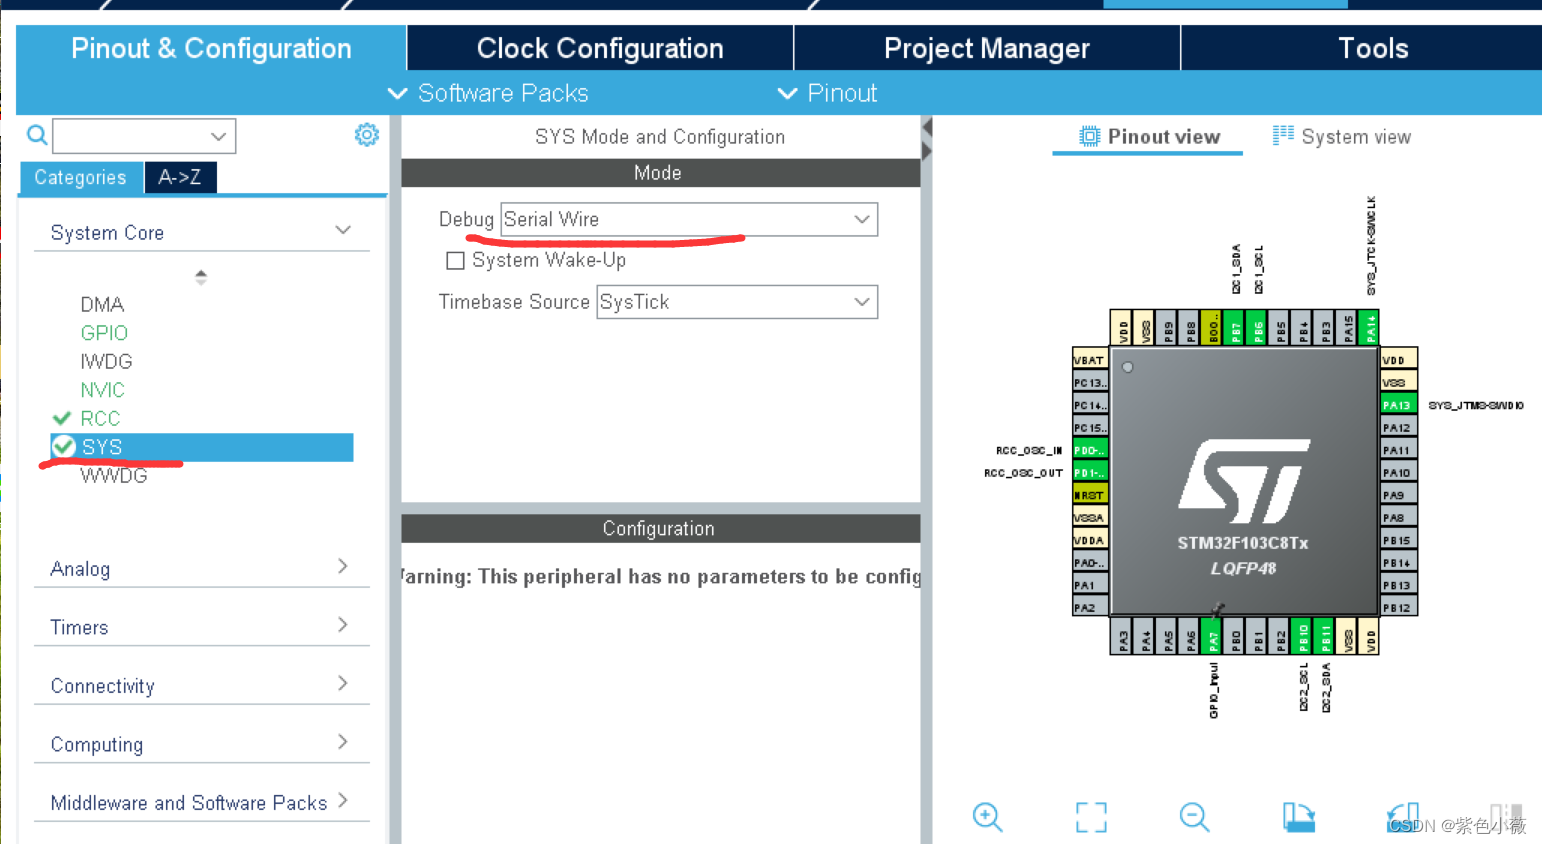The height and width of the screenshot is (844, 1542).
Task: Click pin PA8 on the chip
Action: tap(1398, 517)
